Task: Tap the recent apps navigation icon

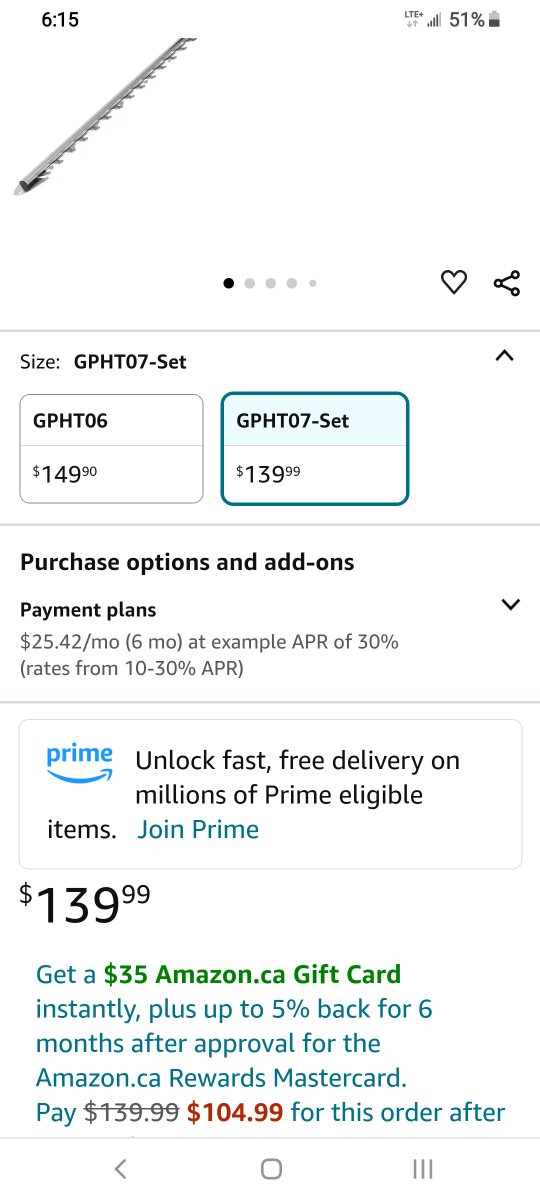Action: 423,1168
